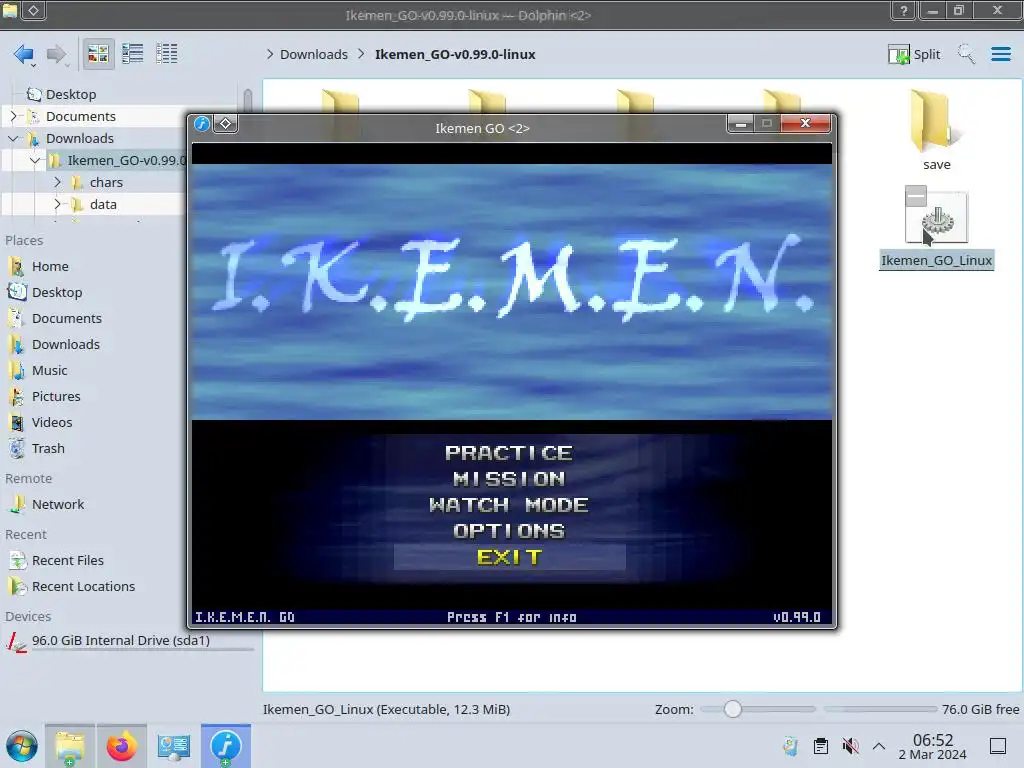Select OPTIONS in Ikemen menu

509,531
